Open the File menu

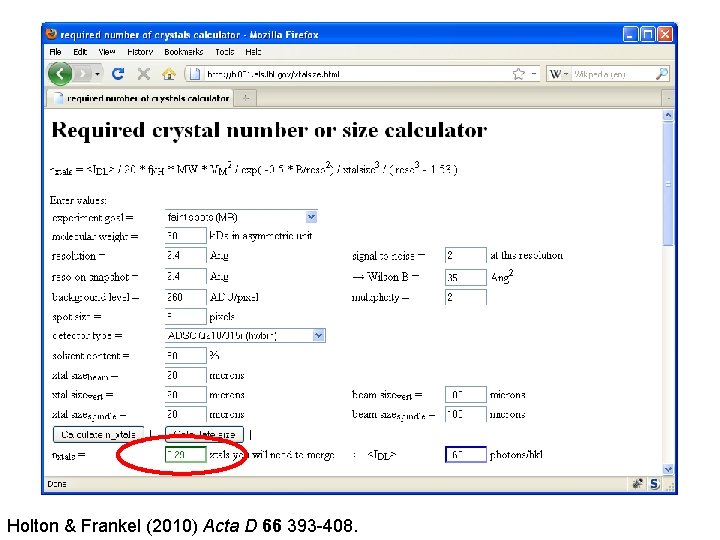click(55, 52)
